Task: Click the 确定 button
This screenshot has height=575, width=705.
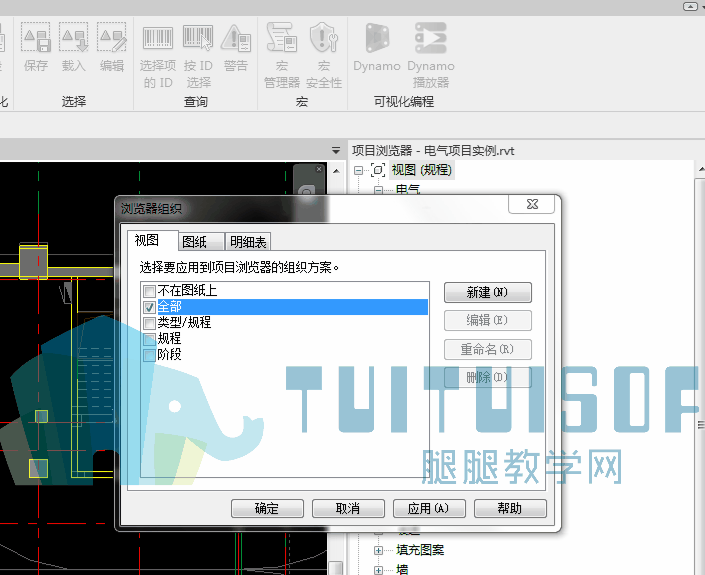Action: [267, 508]
